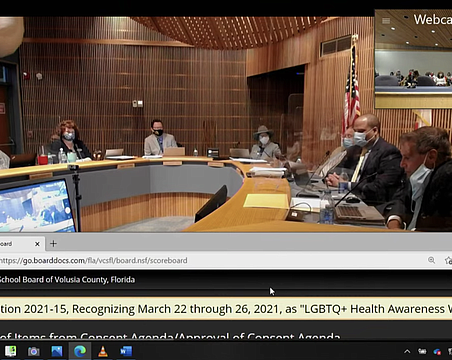
Task: Add page to favorites with star icon
Action: (448, 260)
